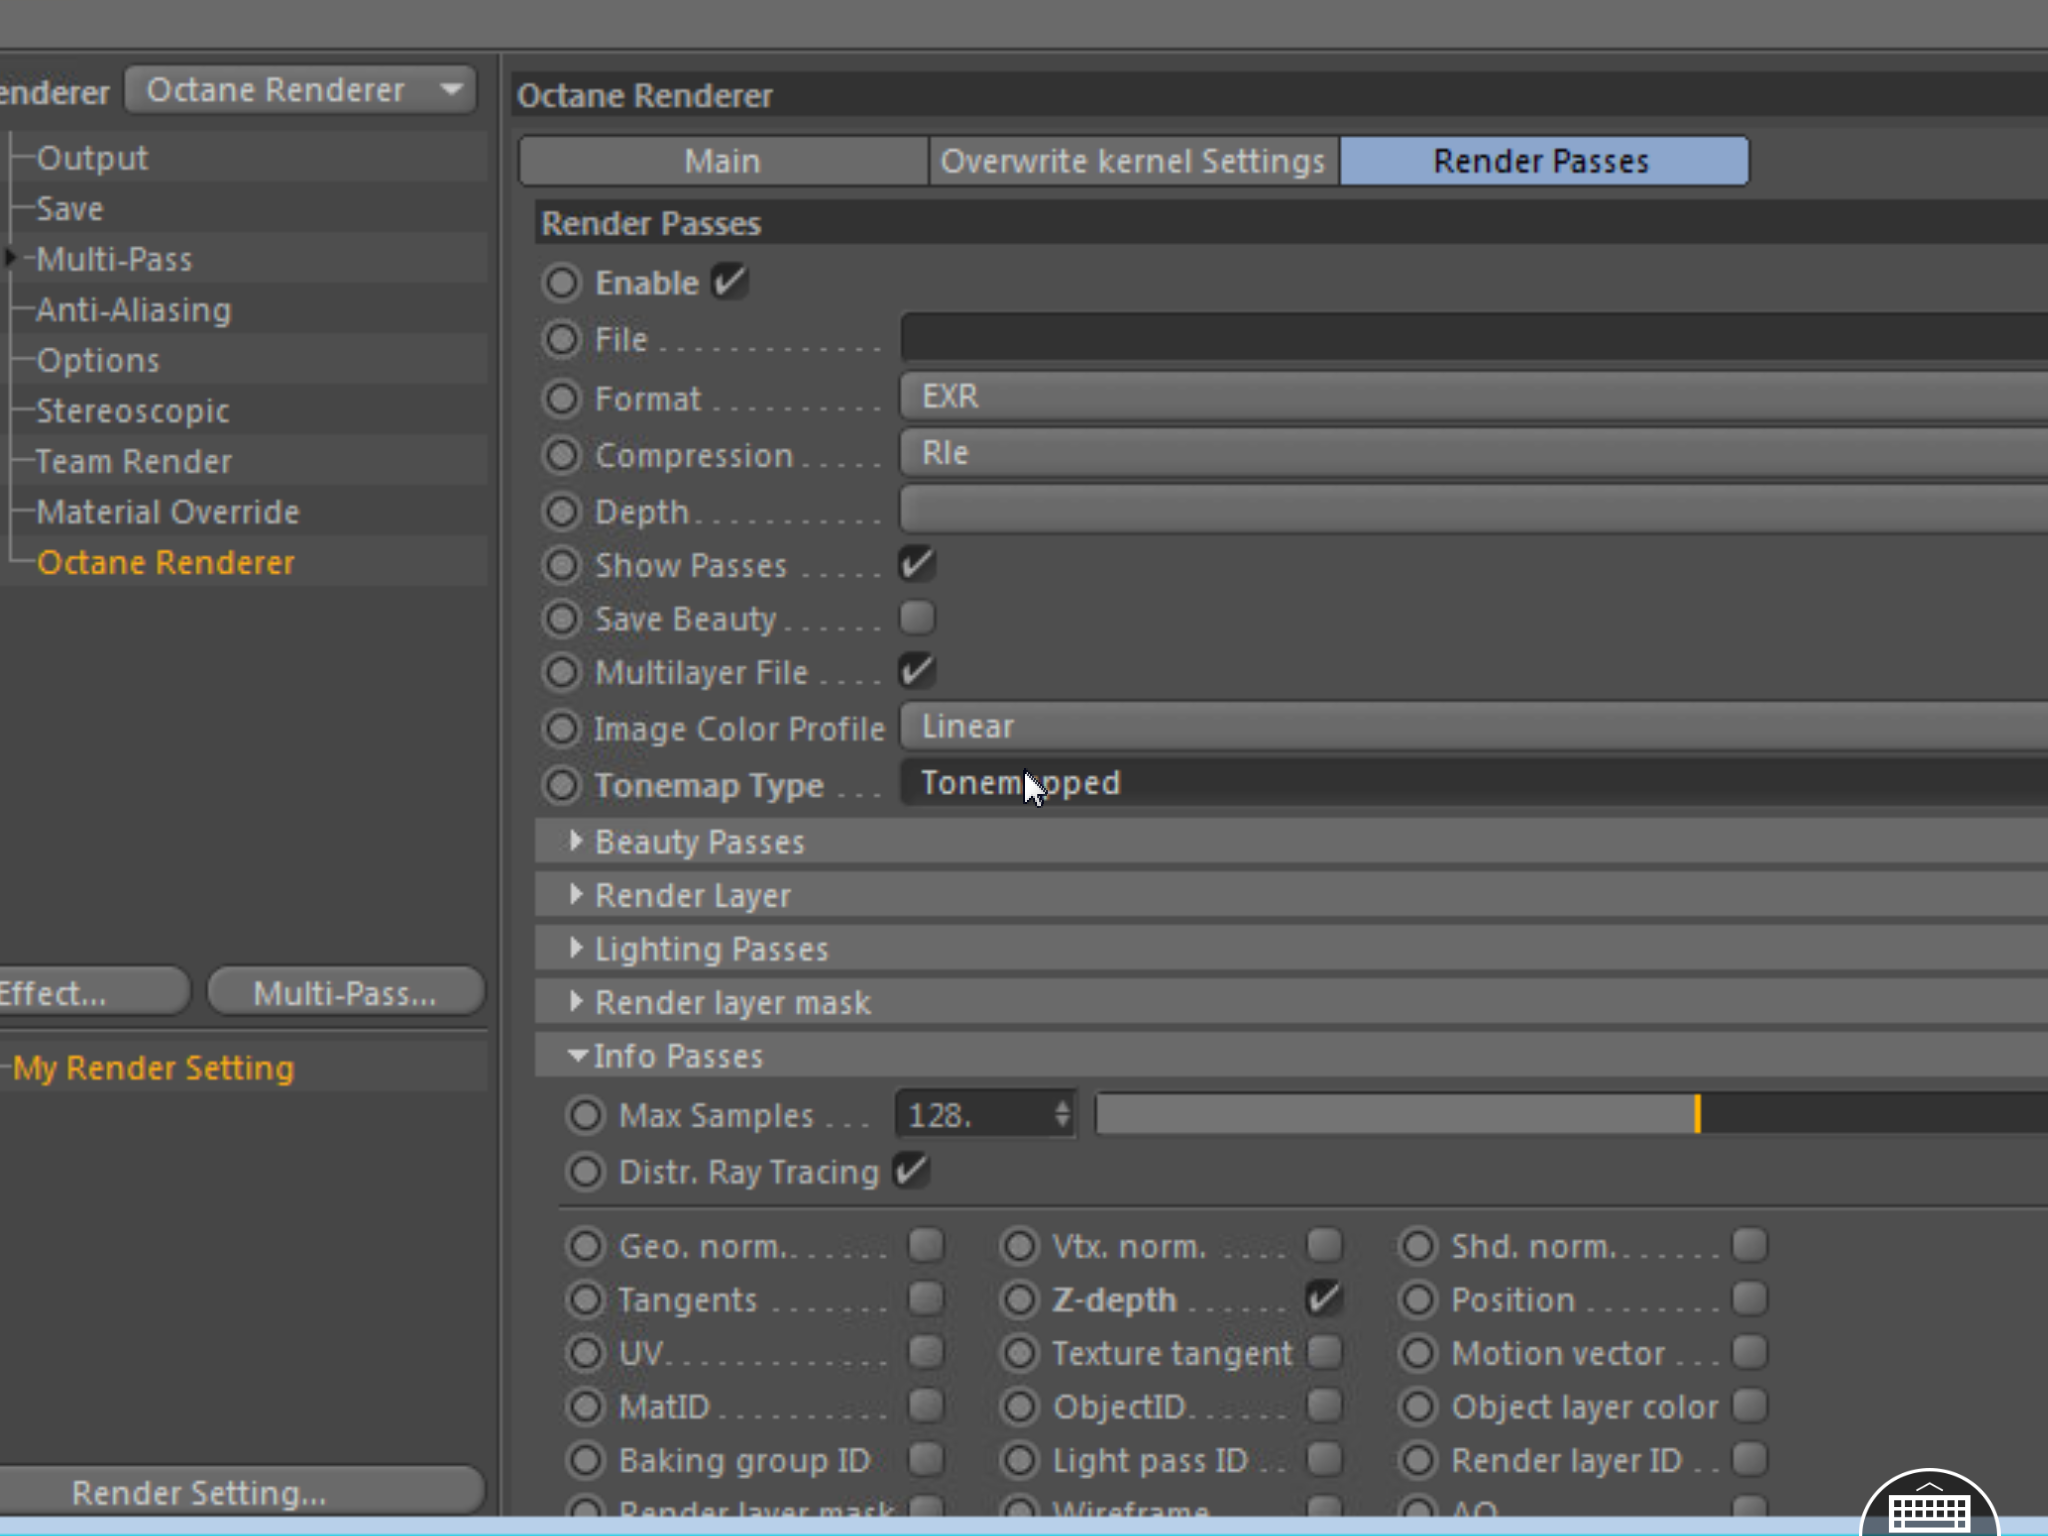Enable the Save Beauty checkbox
2048x1536 pixels.
click(x=916, y=617)
